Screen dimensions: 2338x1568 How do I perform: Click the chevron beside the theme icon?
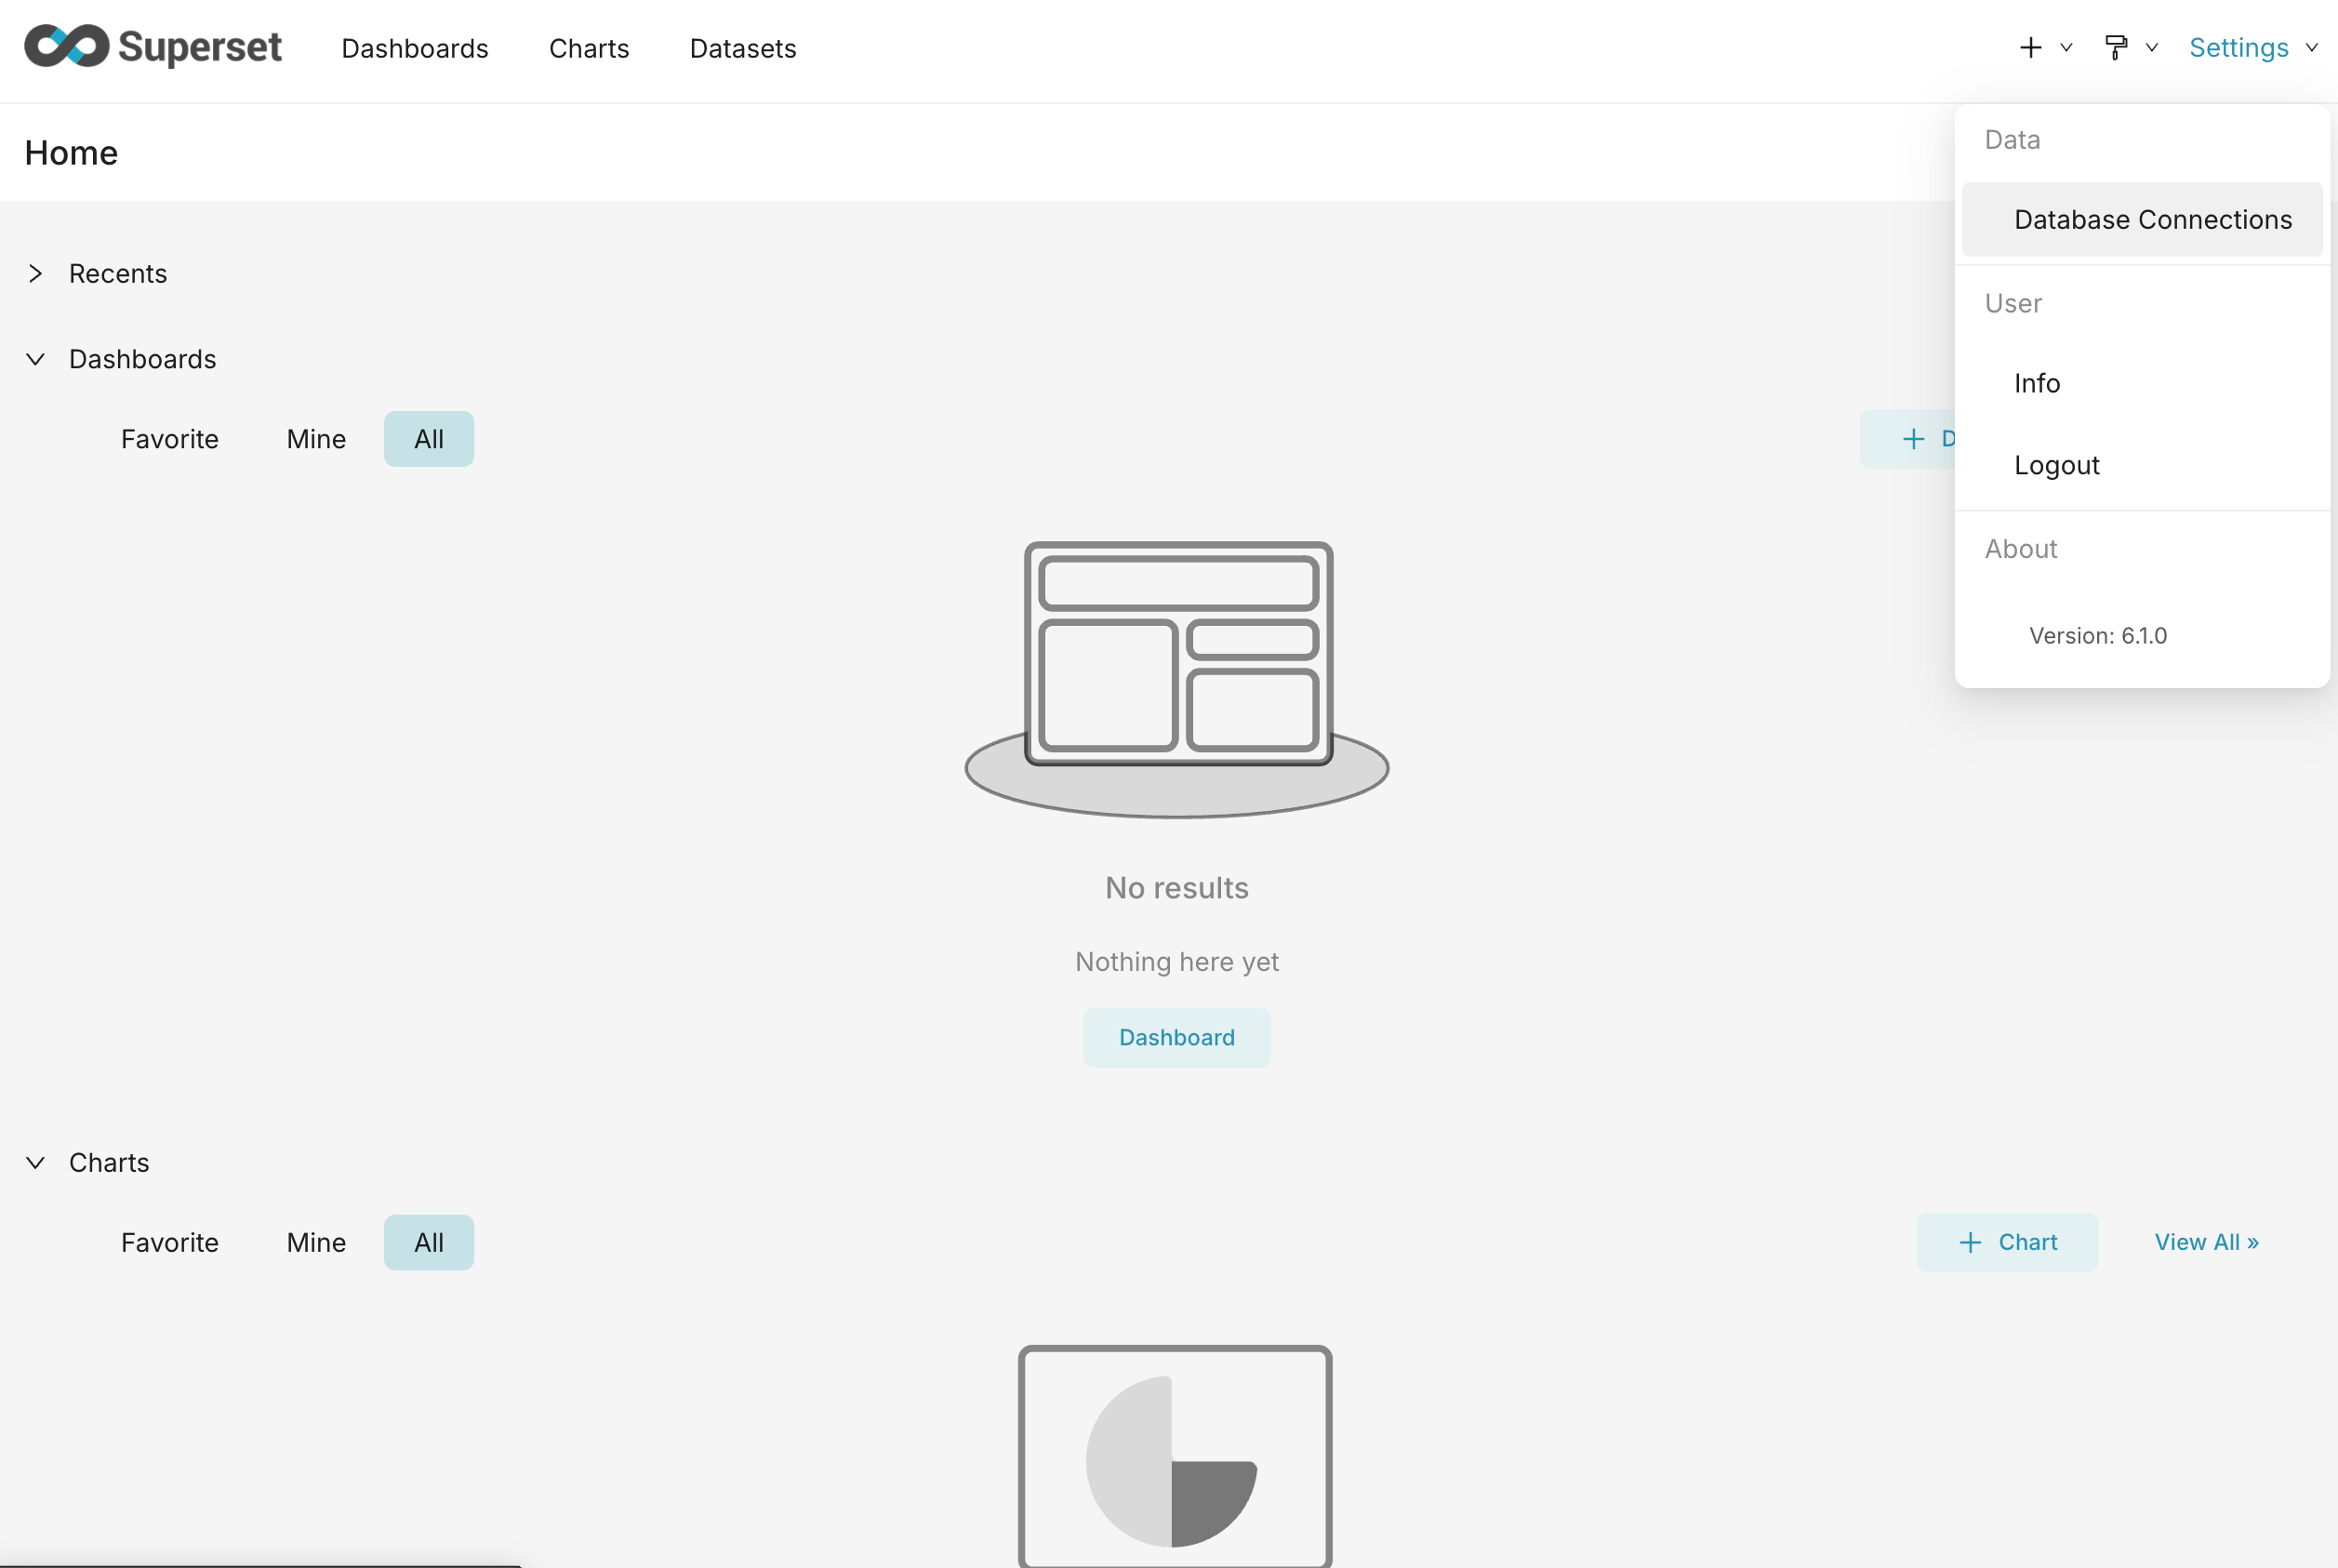tap(2152, 48)
